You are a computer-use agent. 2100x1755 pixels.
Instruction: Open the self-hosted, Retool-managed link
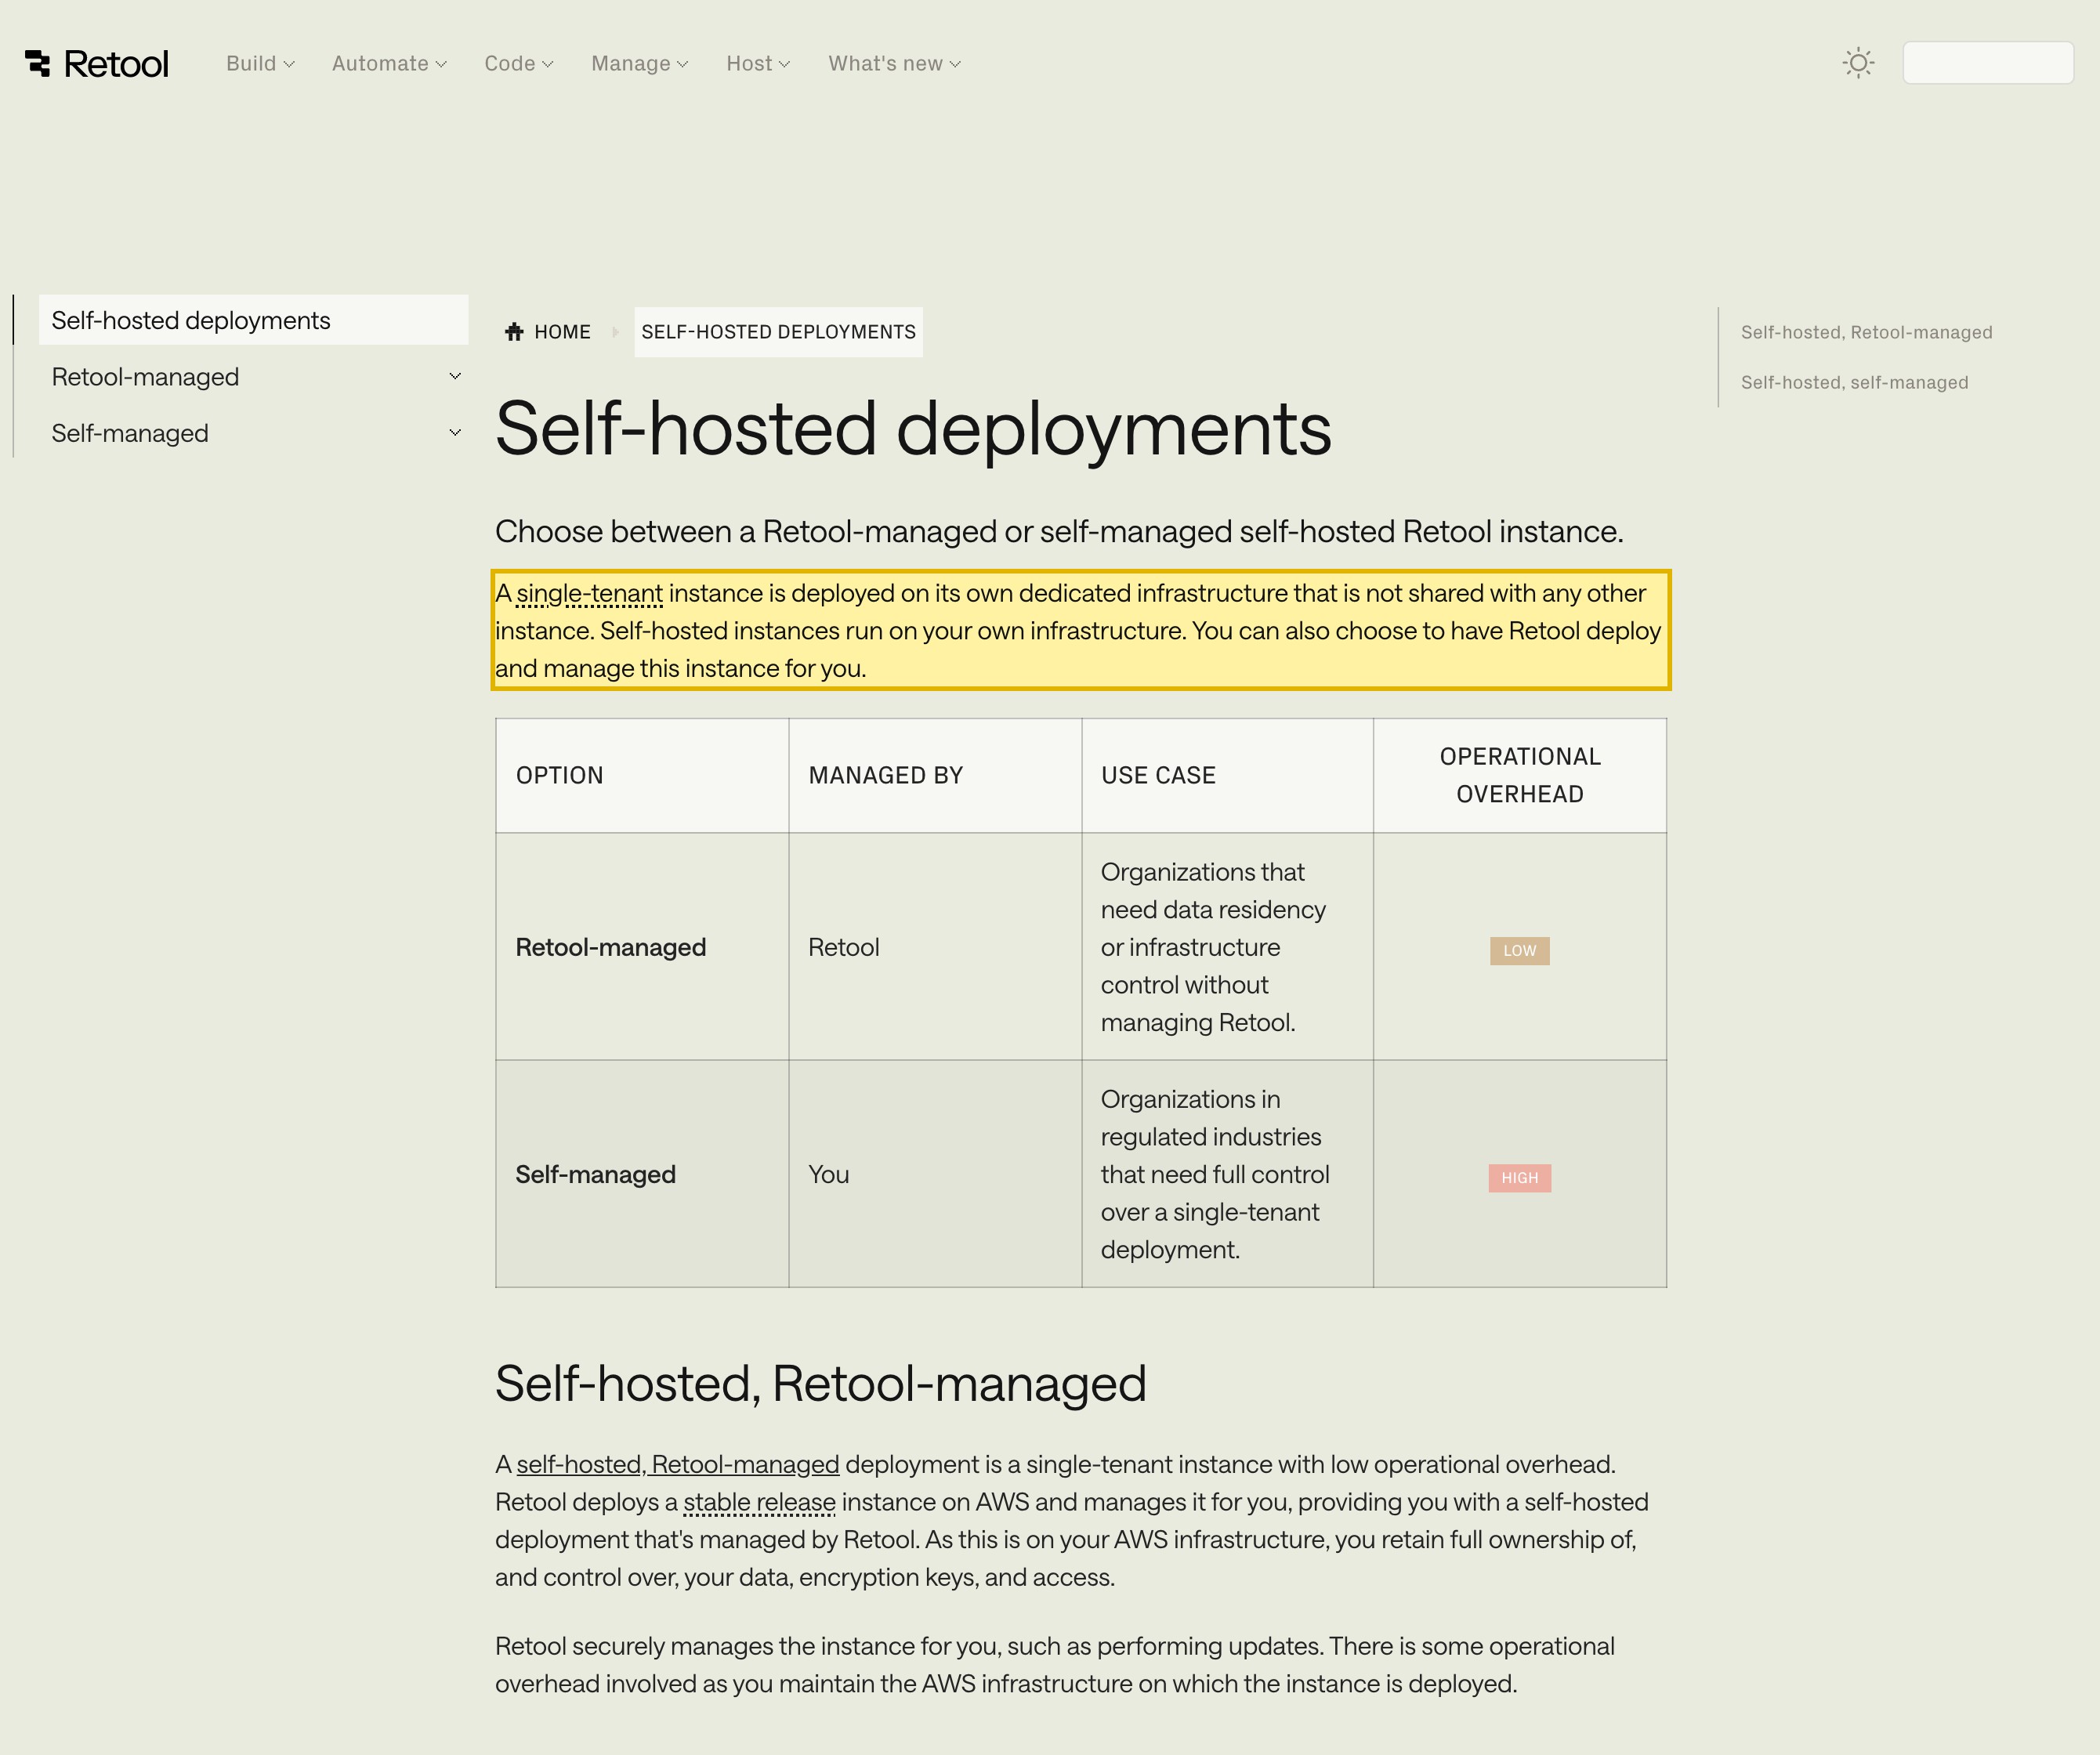click(677, 1464)
